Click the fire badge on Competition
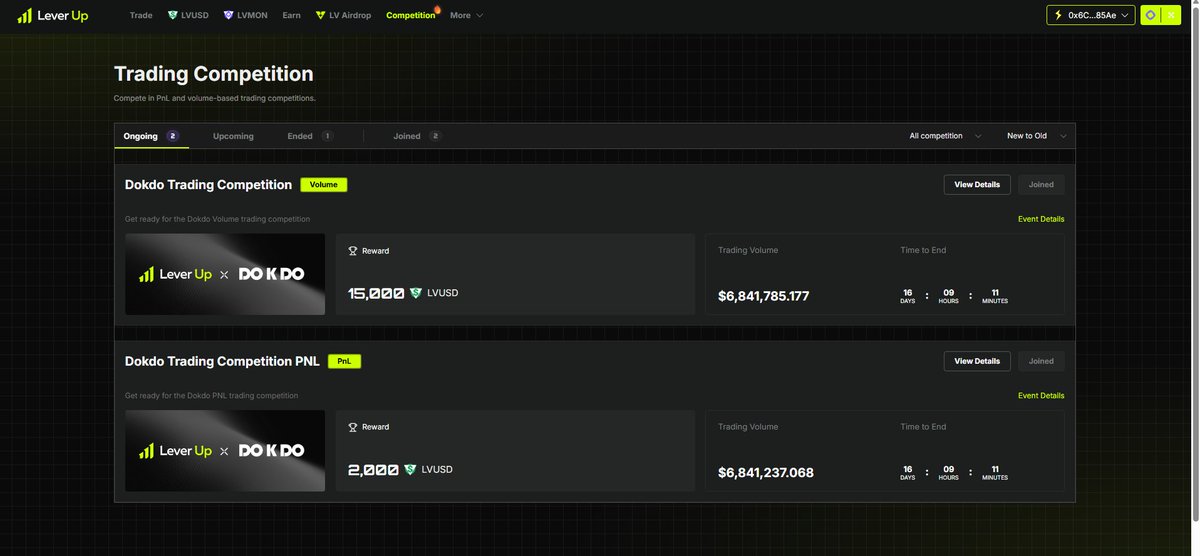 click(x=437, y=9)
